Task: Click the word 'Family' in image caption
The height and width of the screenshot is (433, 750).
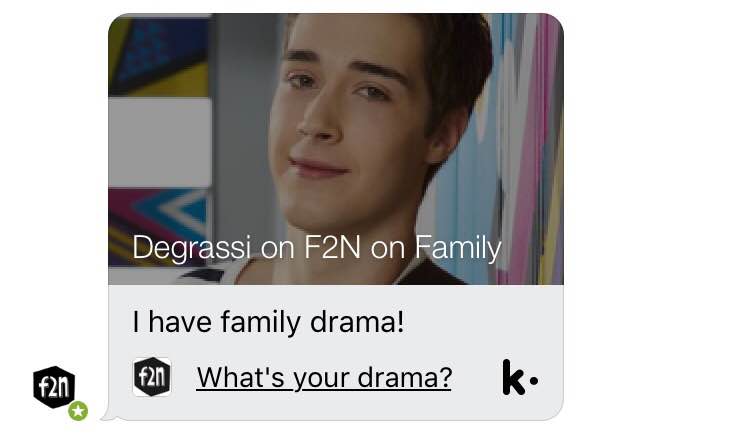Action: 458,248
